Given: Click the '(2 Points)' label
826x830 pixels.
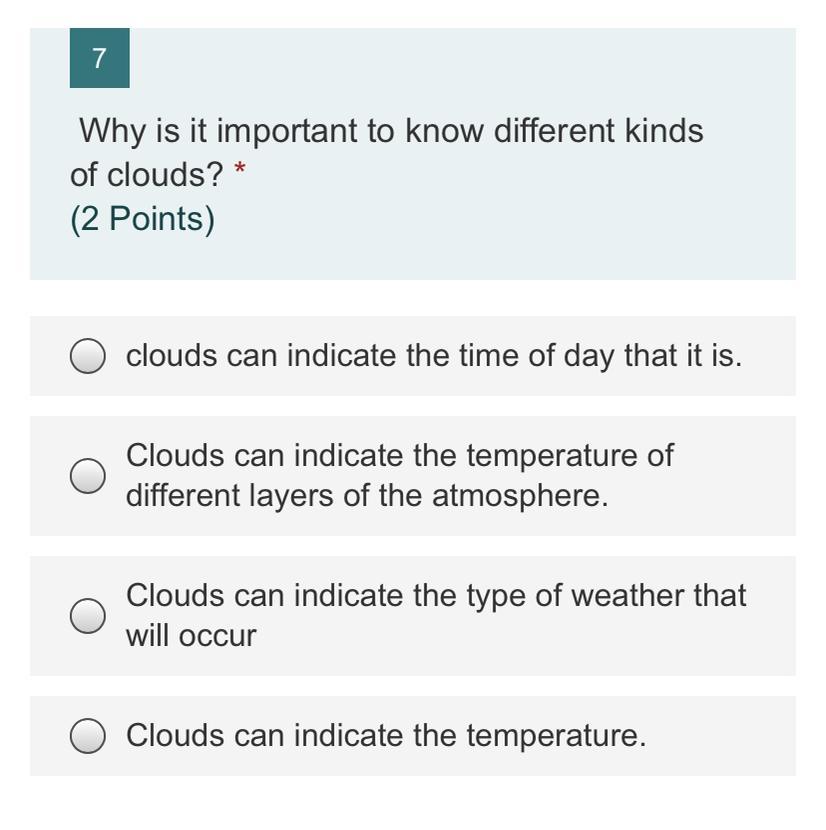Looking at the screenshot, I should [142, 219].
